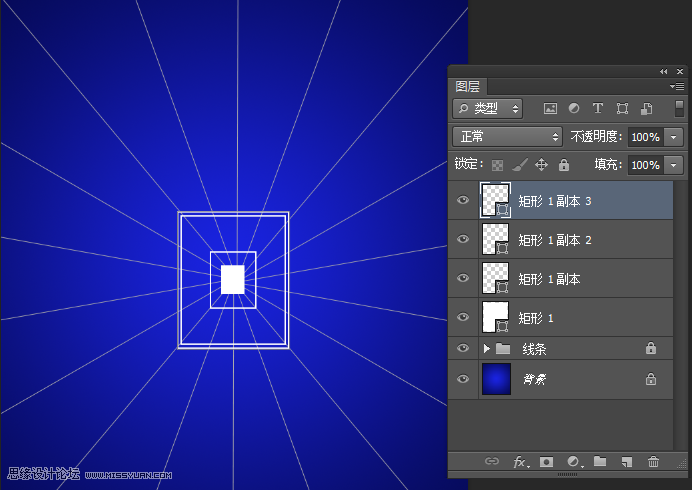Click link layers icon at panel bottom

coord(492,461)
